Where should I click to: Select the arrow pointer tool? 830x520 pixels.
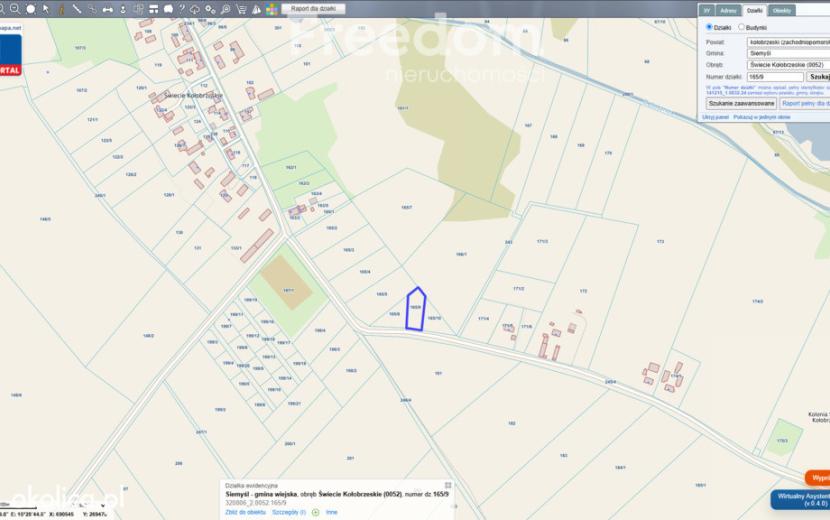tap(46, 9)
